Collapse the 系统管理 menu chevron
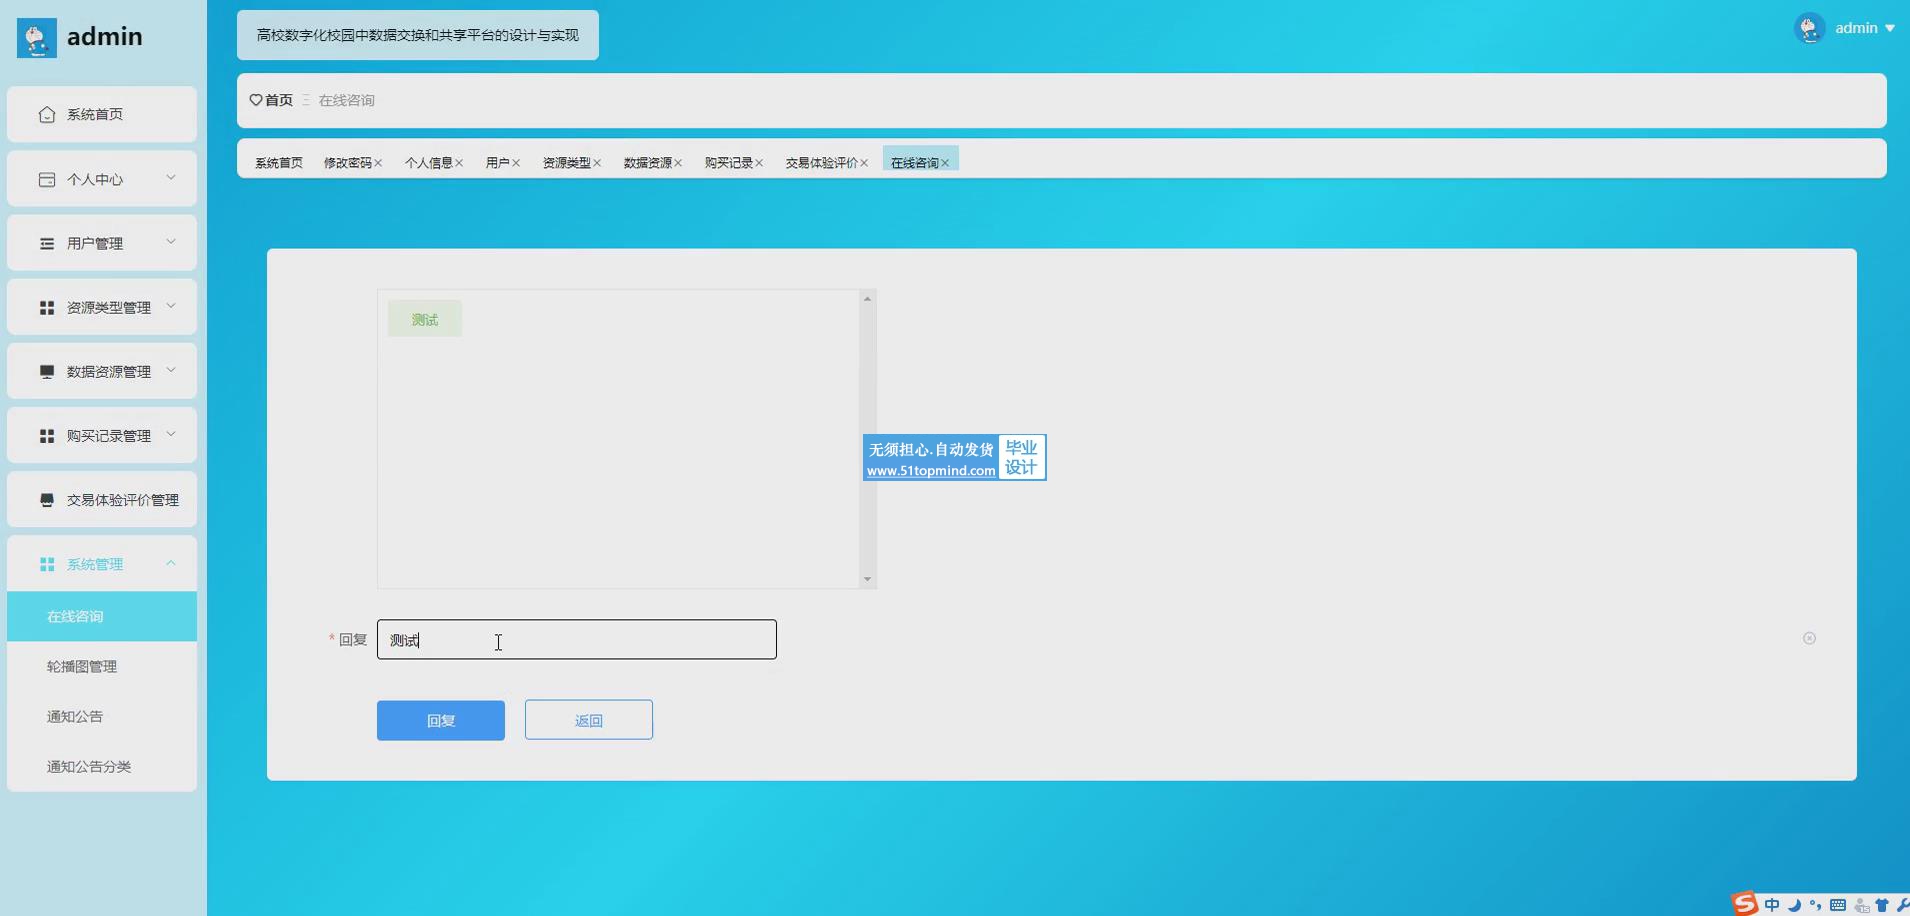 [x=171, y=563]
